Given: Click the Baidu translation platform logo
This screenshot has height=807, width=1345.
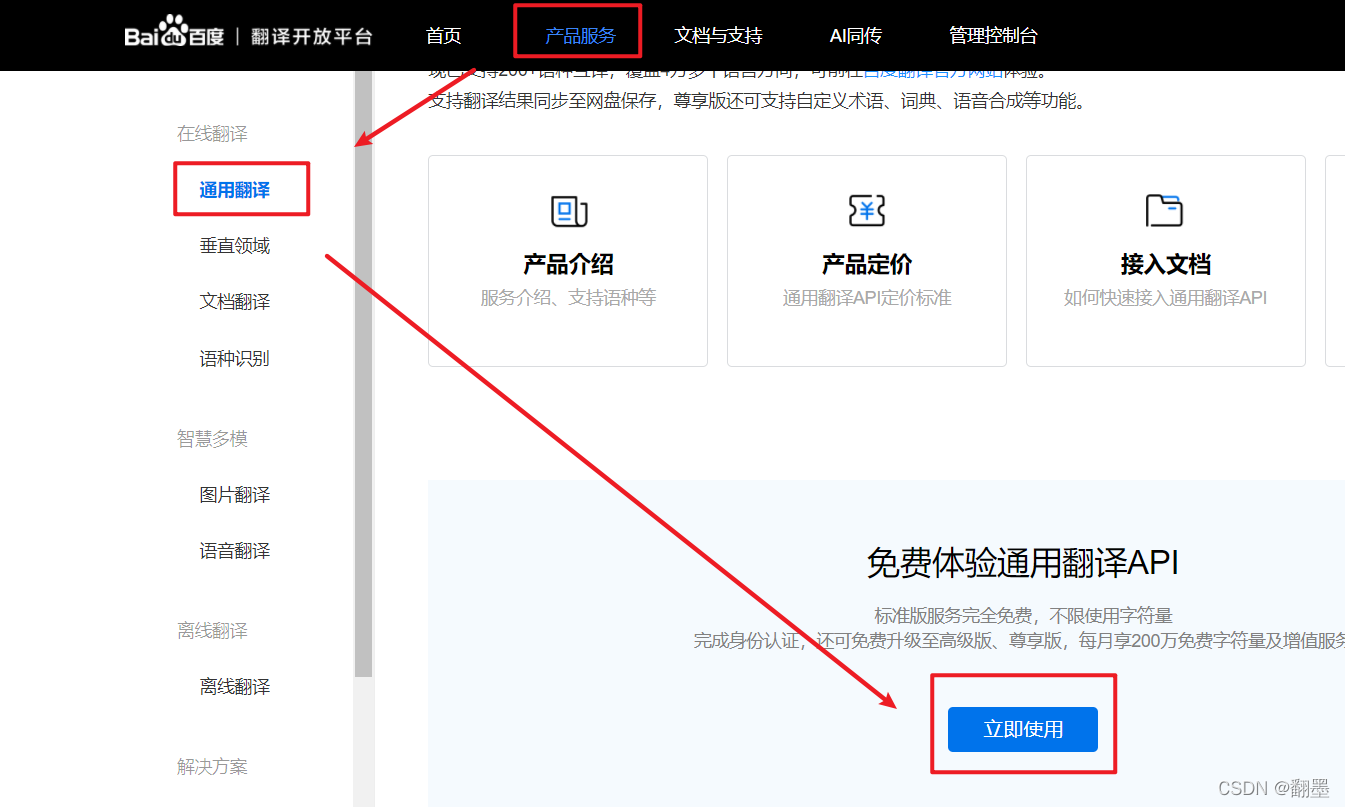Looking at the screenshot, I should tap(248, 35).
